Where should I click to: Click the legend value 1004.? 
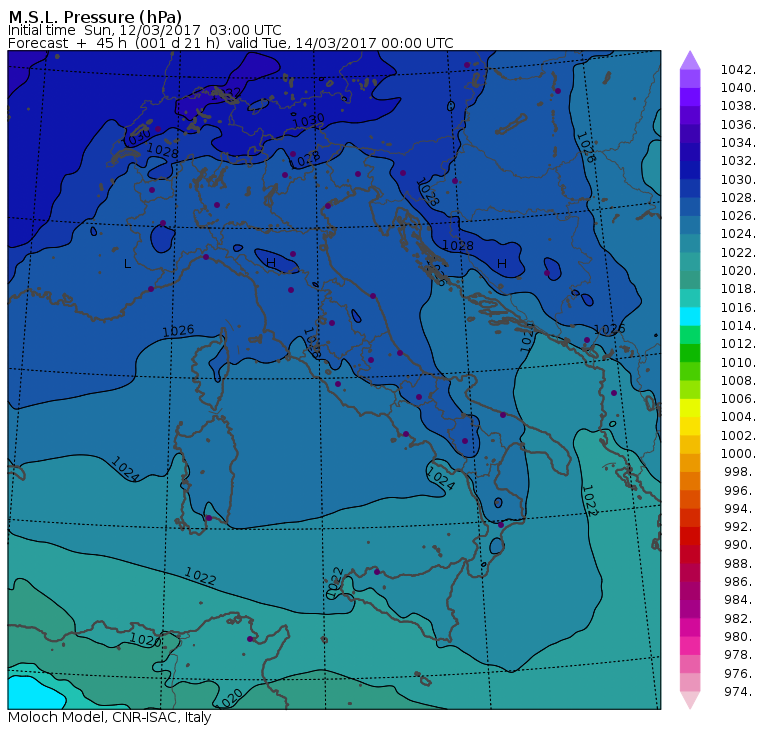[x=738, y=417]
